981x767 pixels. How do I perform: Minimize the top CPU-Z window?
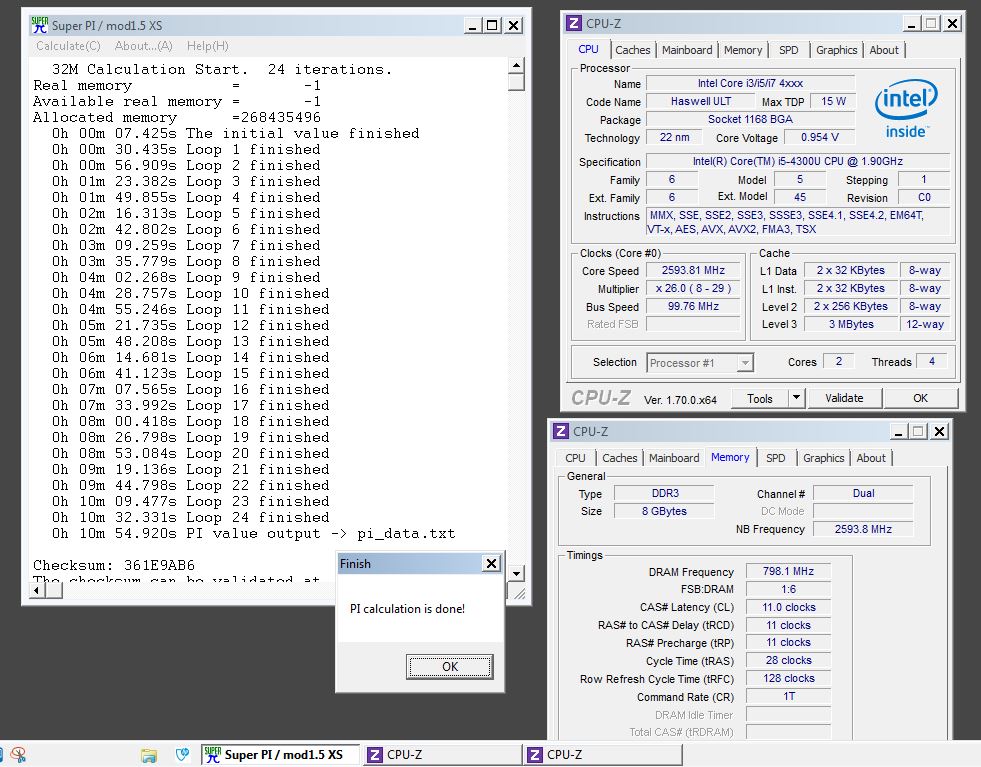911,24
